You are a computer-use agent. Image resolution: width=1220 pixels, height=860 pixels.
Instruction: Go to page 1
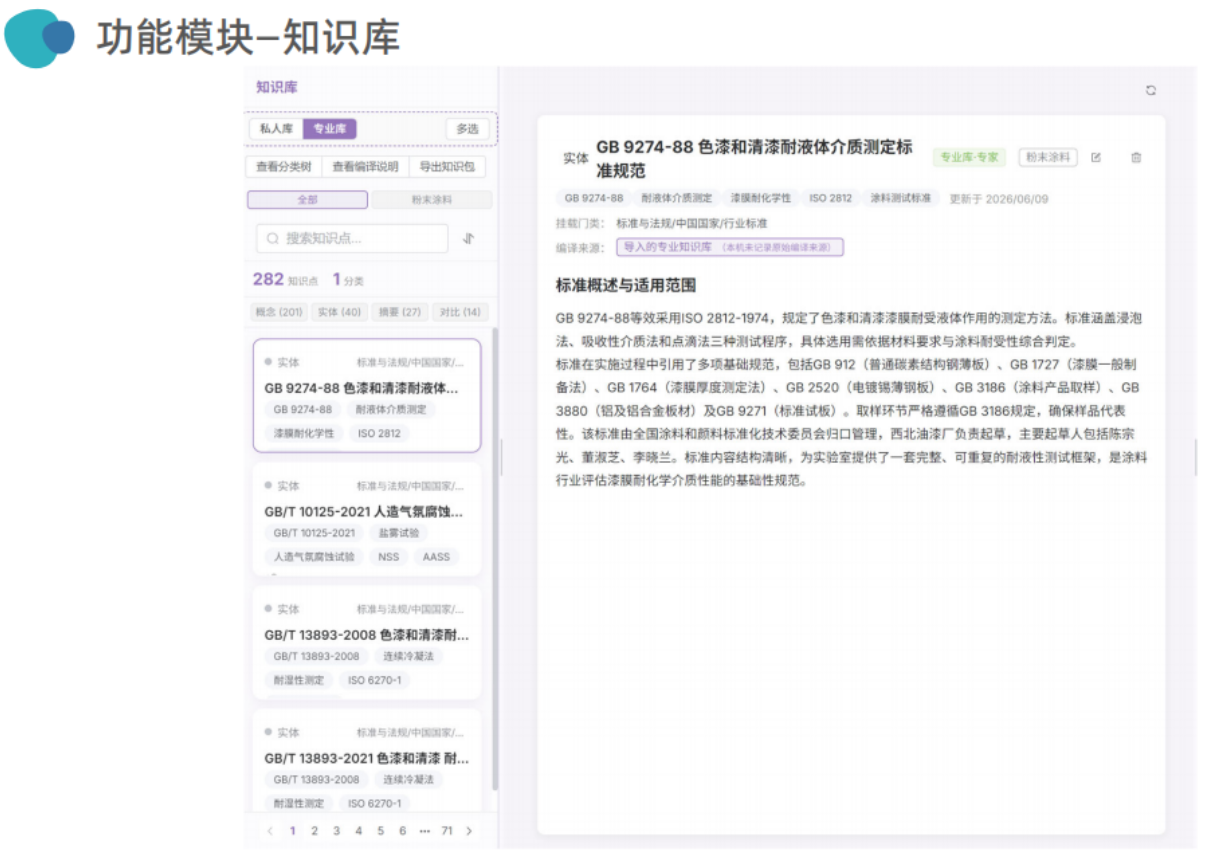[x=292, y=831]
